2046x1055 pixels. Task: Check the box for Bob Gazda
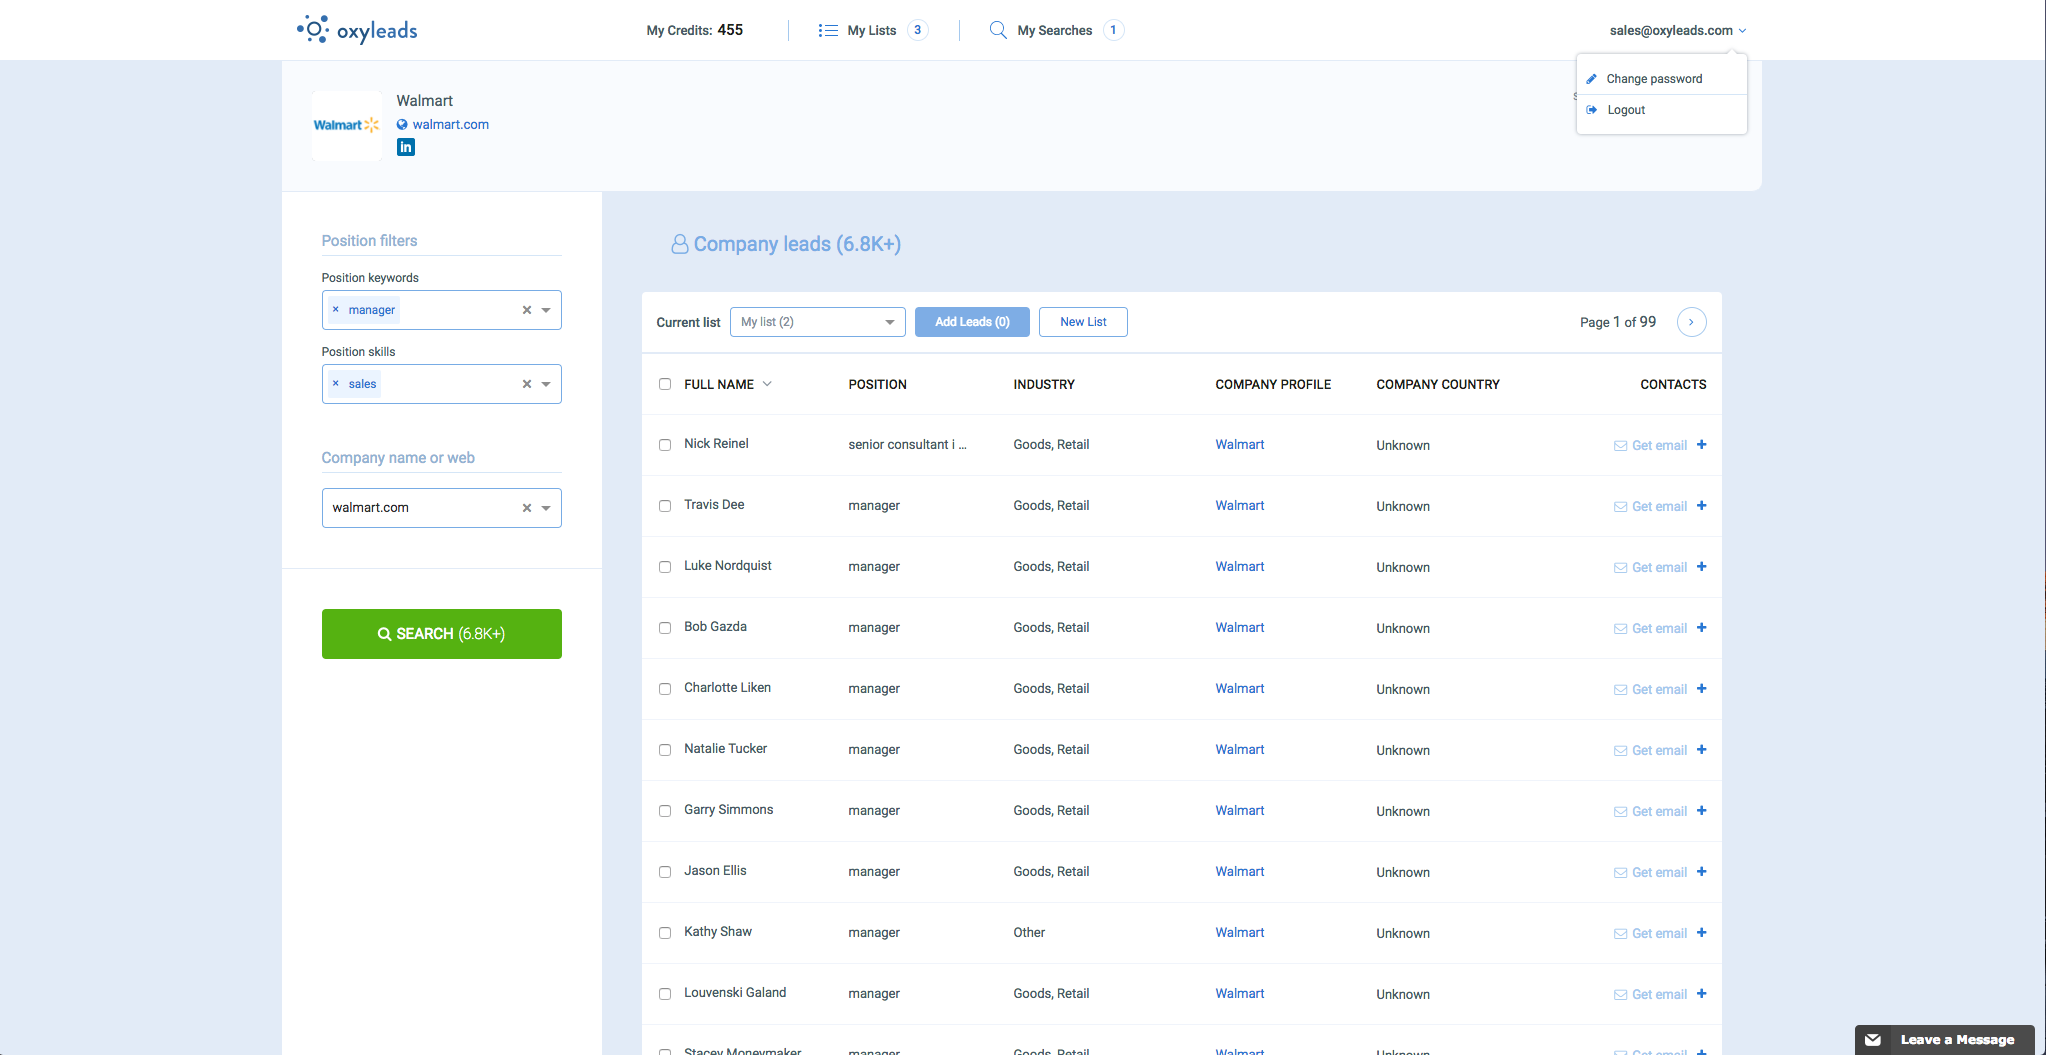(x=665, y=628)
